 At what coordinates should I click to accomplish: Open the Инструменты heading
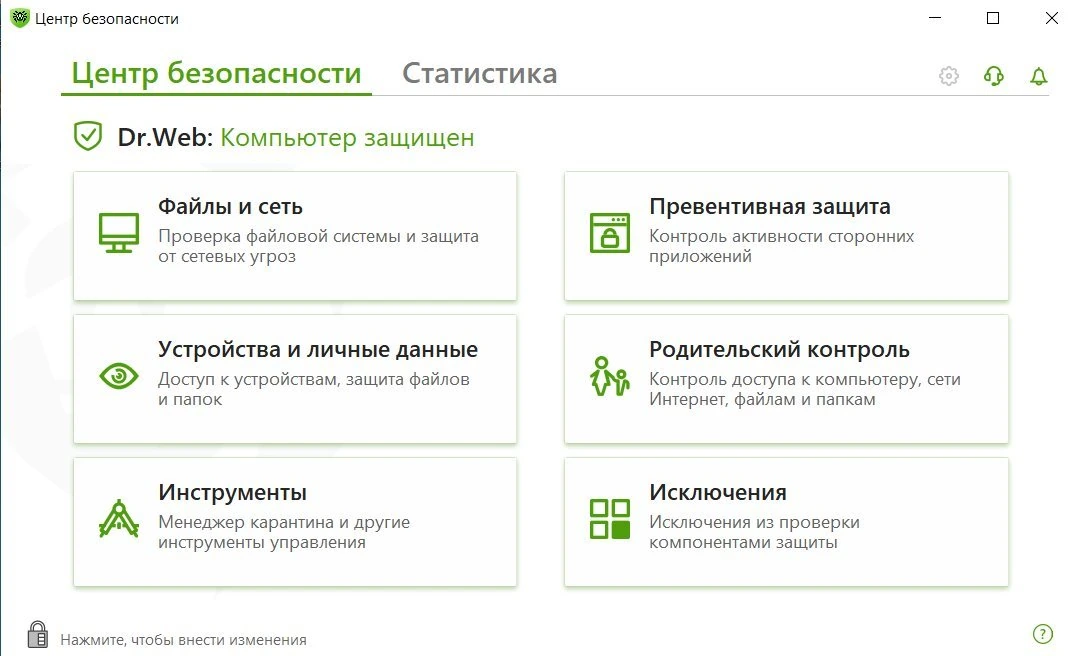tap(233, 493)
